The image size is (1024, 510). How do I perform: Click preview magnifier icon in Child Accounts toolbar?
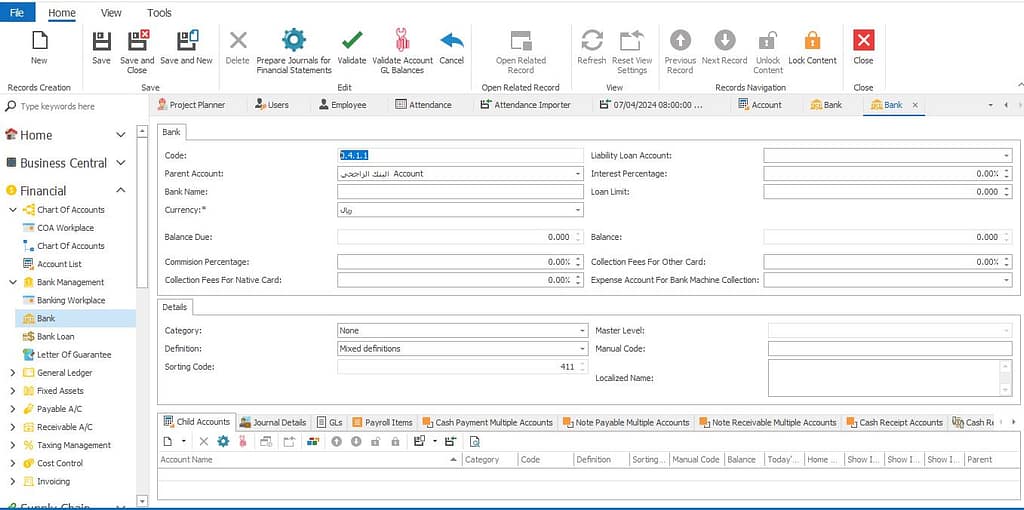475,441
